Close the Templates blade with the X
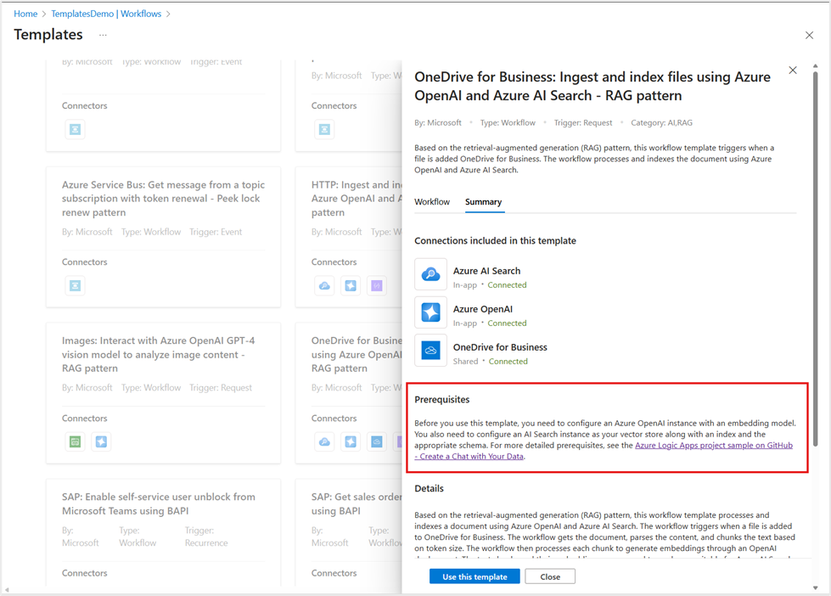 (x=809, y=35)
